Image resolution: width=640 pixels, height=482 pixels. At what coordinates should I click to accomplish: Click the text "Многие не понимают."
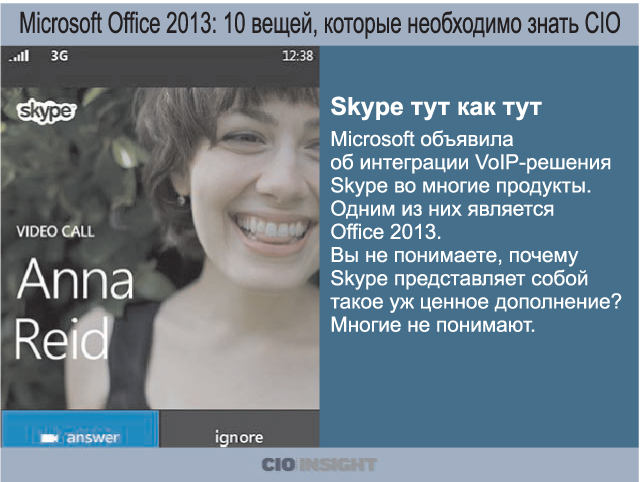tap(433, 325)
